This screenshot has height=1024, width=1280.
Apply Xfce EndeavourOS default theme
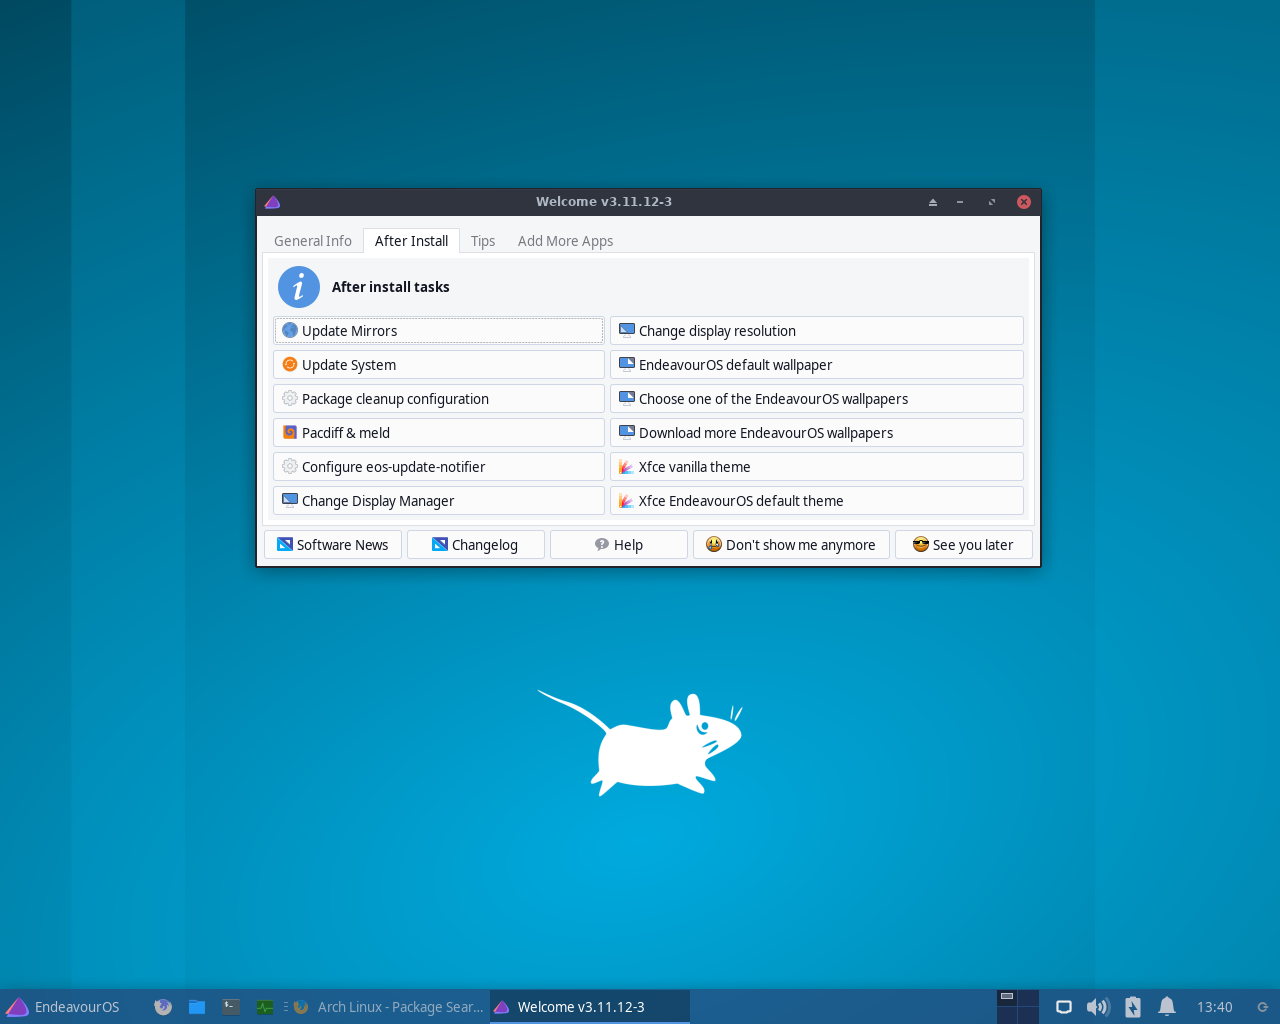click(817, 501)
